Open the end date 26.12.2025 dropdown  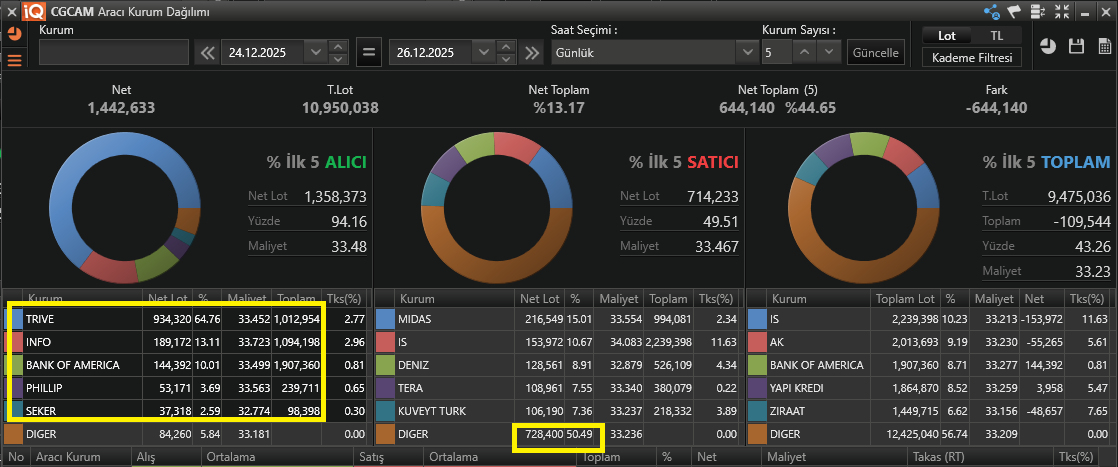483,53
